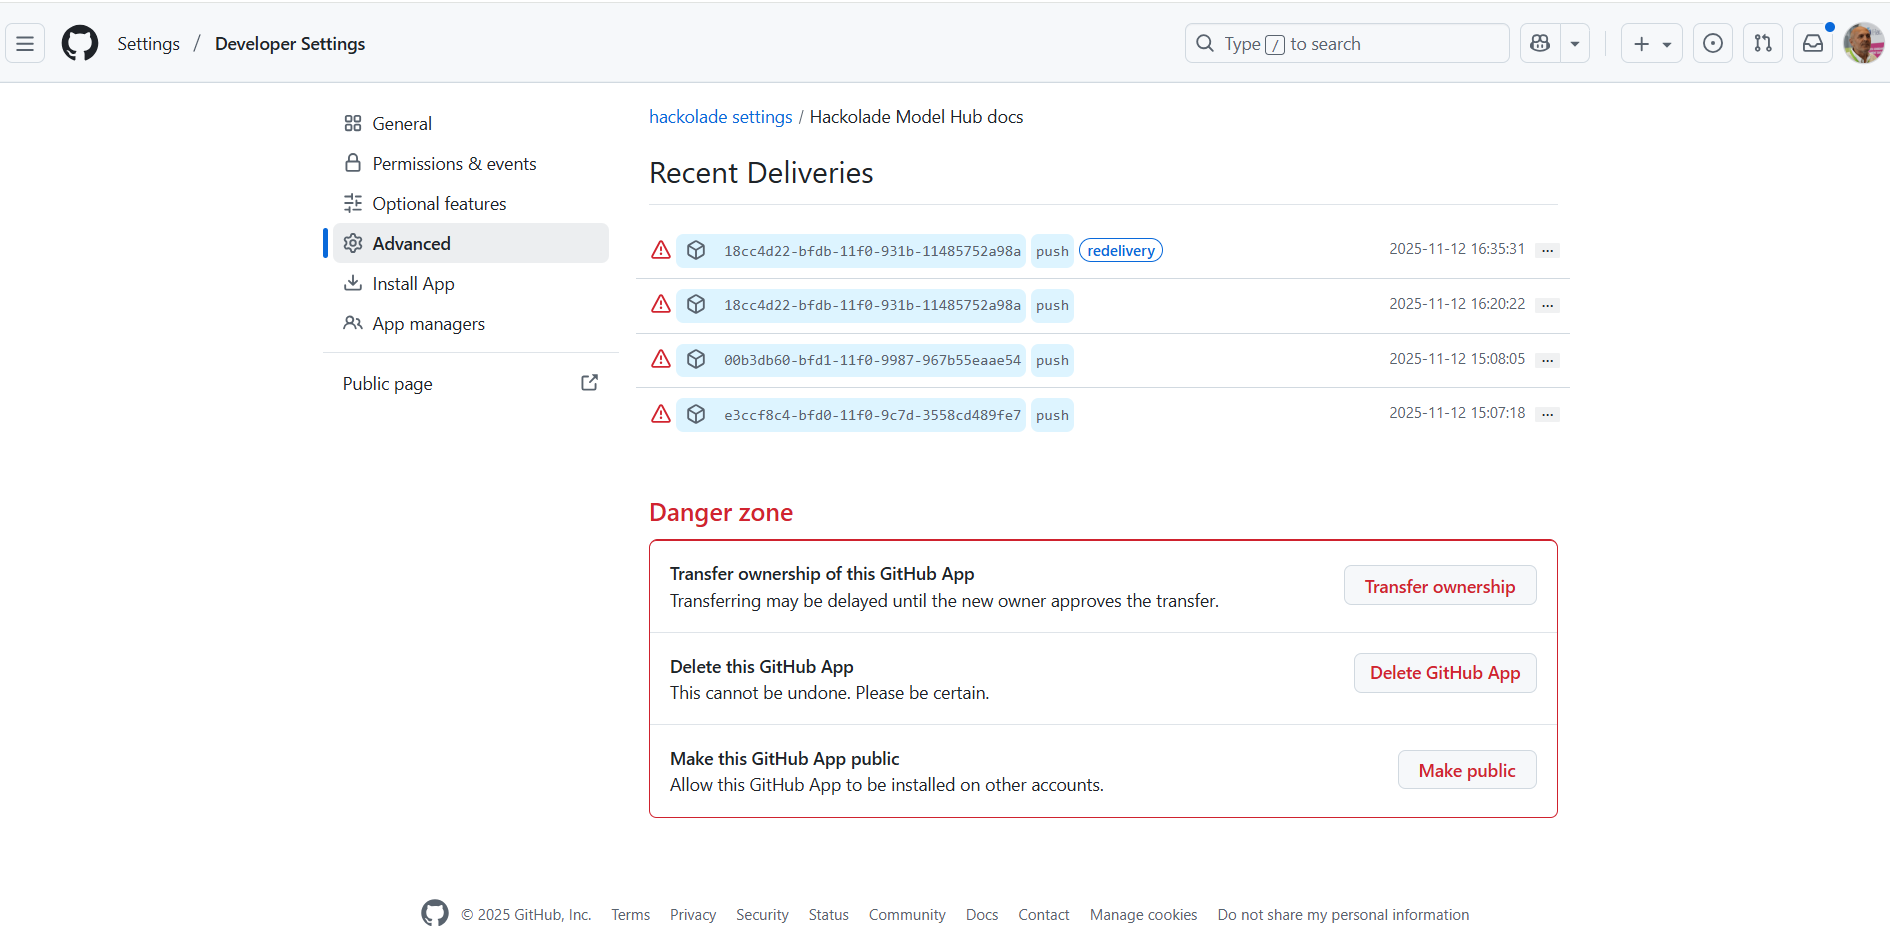
Task: Expand the Copilot dropdown arrow
Action: click(1574, 43)
